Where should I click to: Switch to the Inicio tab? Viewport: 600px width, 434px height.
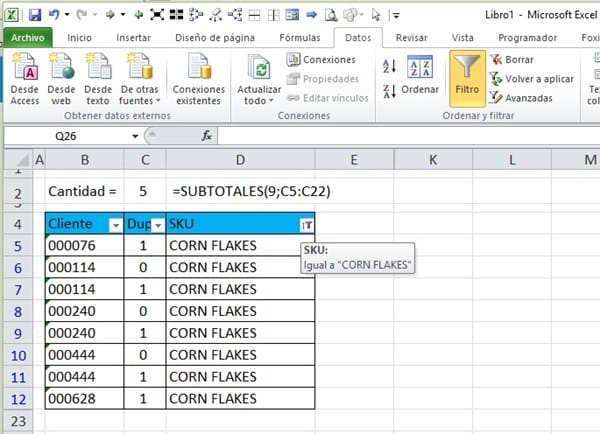pos(79,38)
